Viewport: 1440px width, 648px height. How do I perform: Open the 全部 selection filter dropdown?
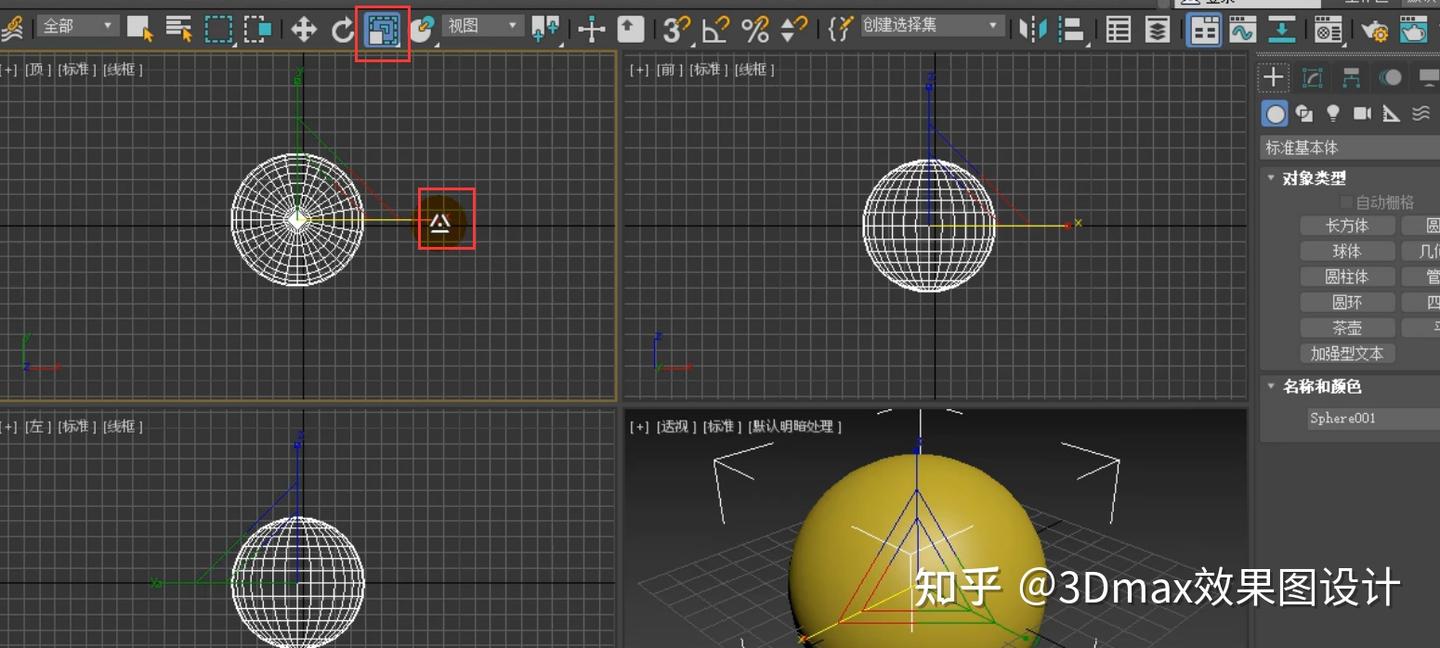click(107, 24)
